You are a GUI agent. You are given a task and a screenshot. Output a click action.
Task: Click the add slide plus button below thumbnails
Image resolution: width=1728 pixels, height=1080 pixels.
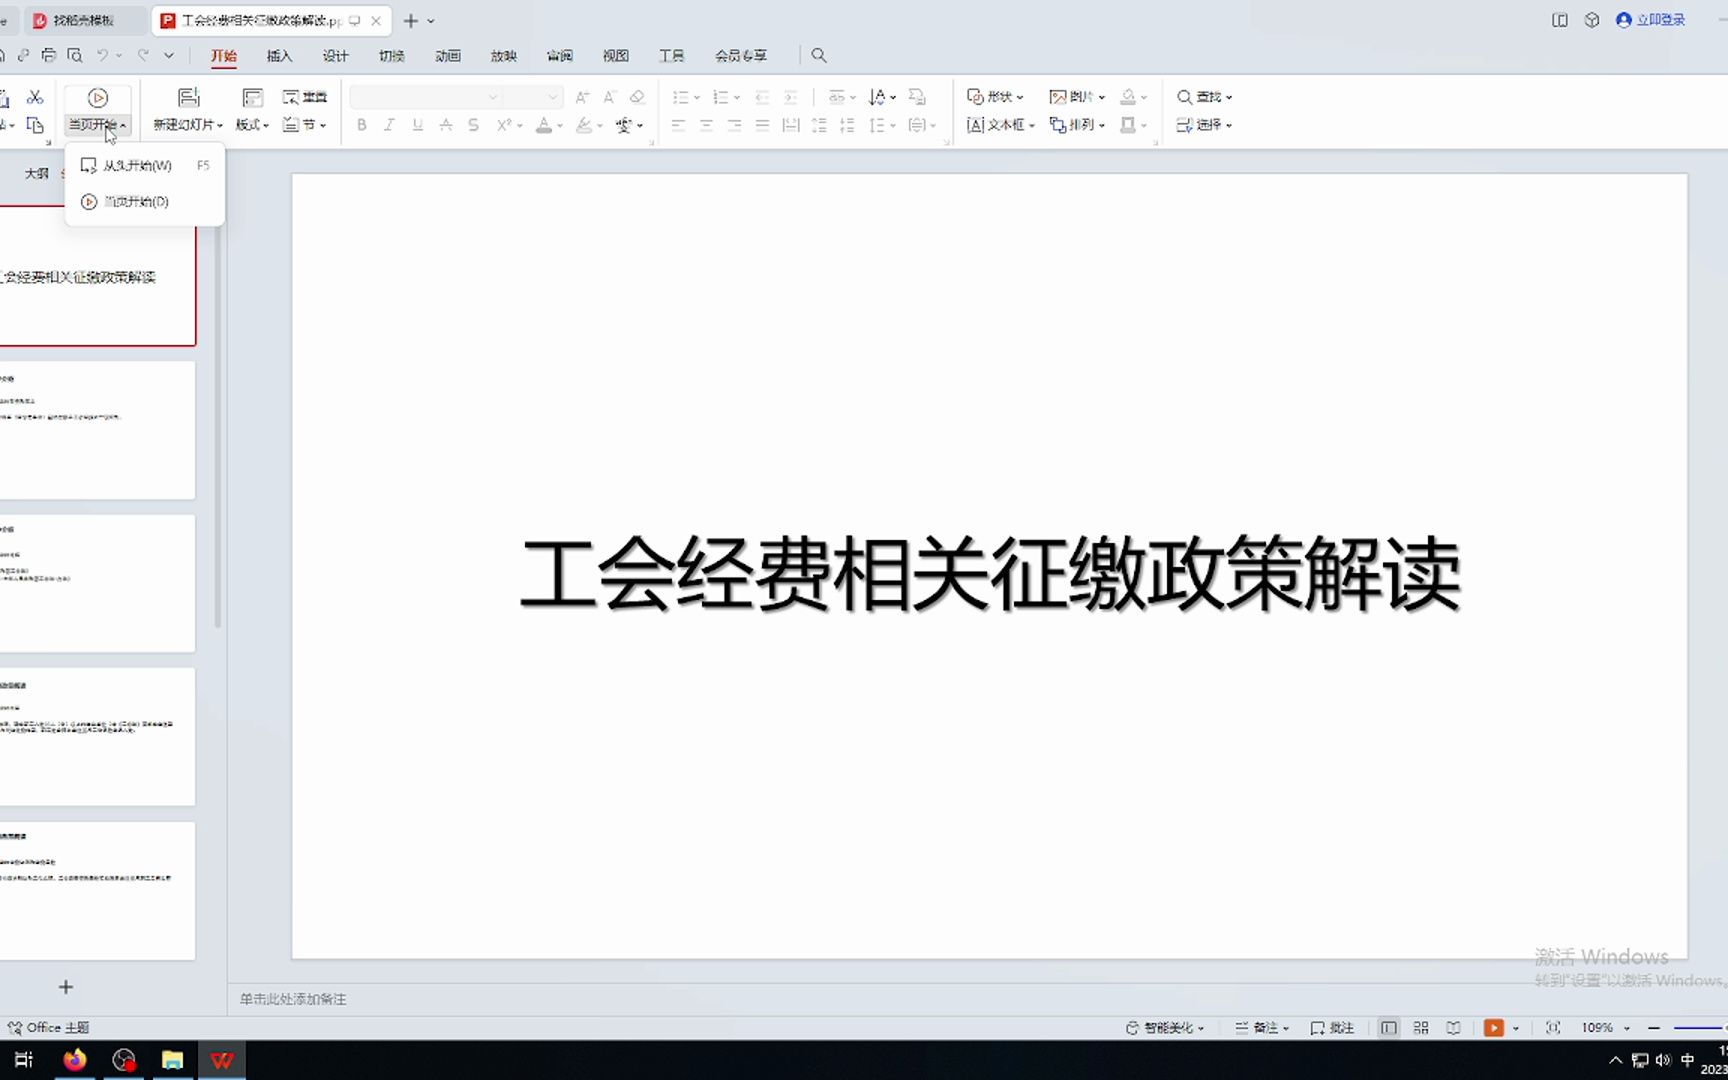(66, 987)
